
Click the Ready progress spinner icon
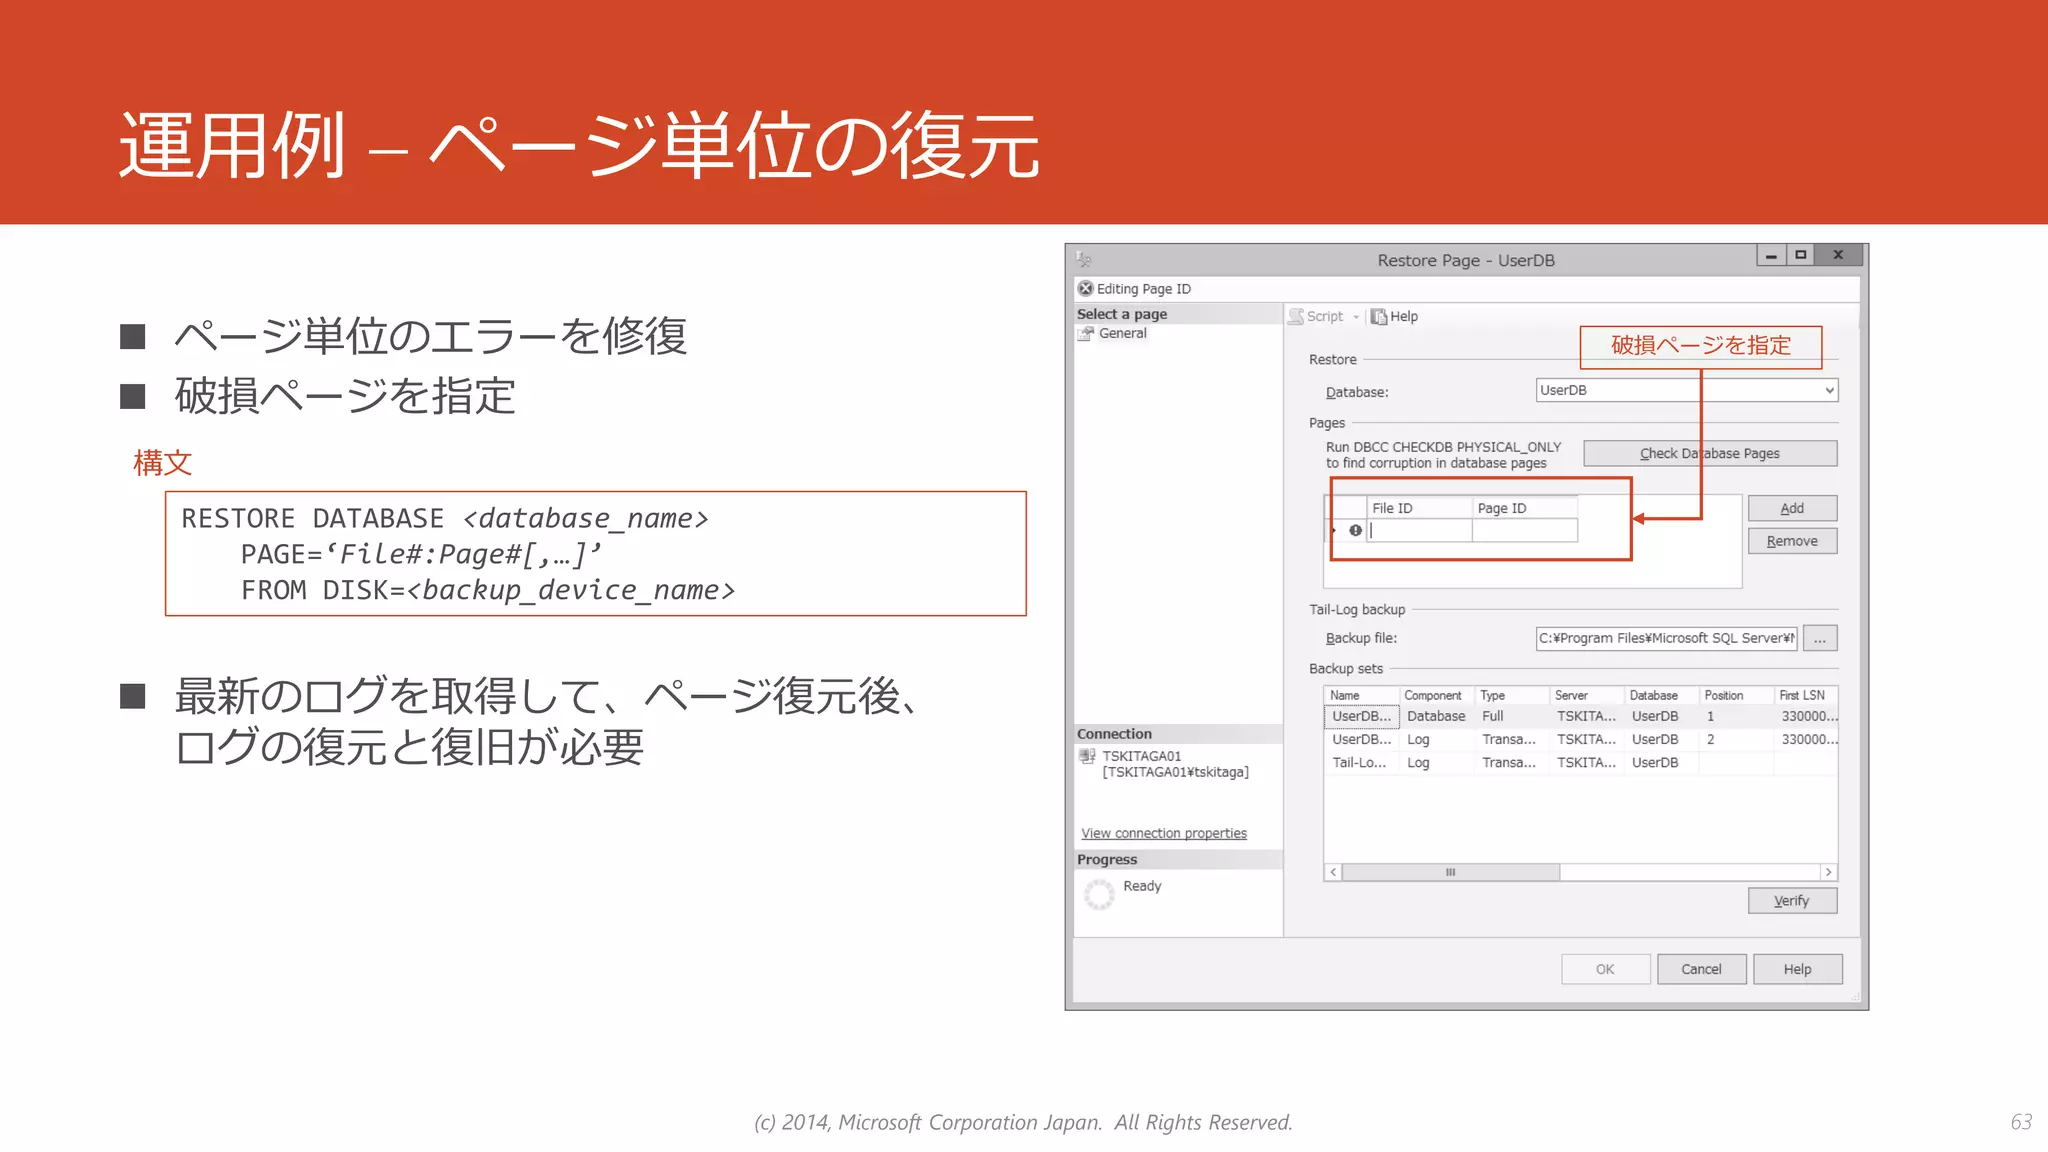click(1099, 893)
